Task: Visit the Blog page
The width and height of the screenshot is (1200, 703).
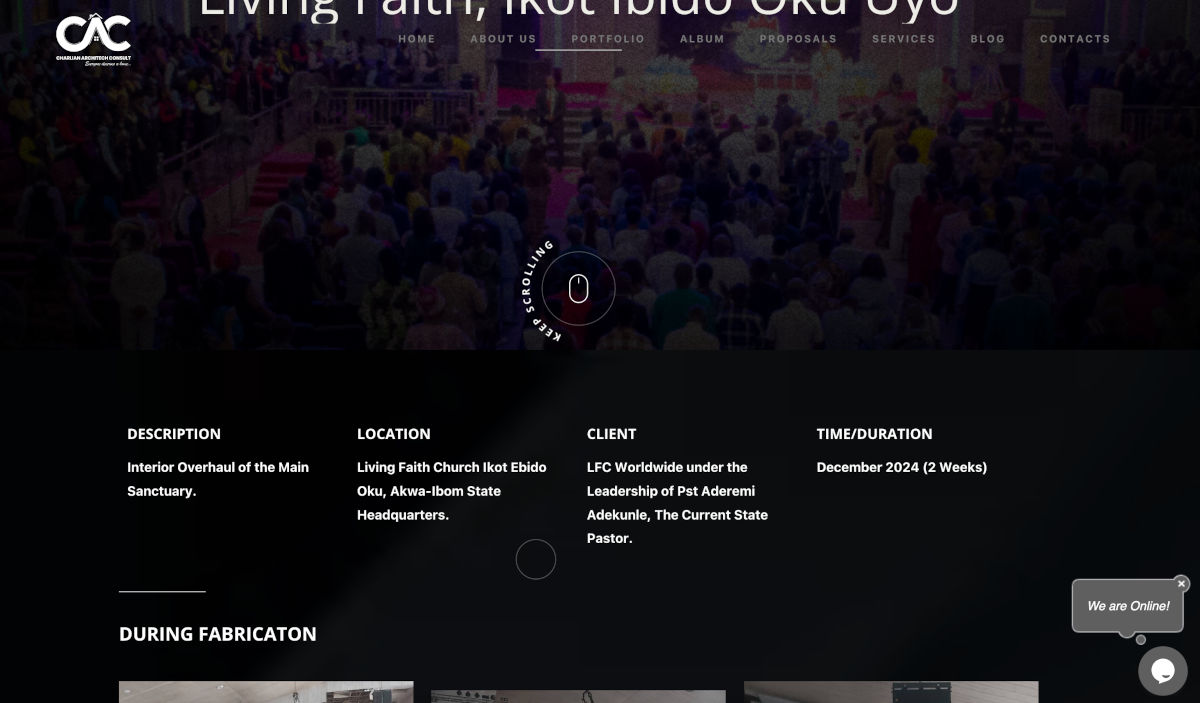Action: coord(988,39)
